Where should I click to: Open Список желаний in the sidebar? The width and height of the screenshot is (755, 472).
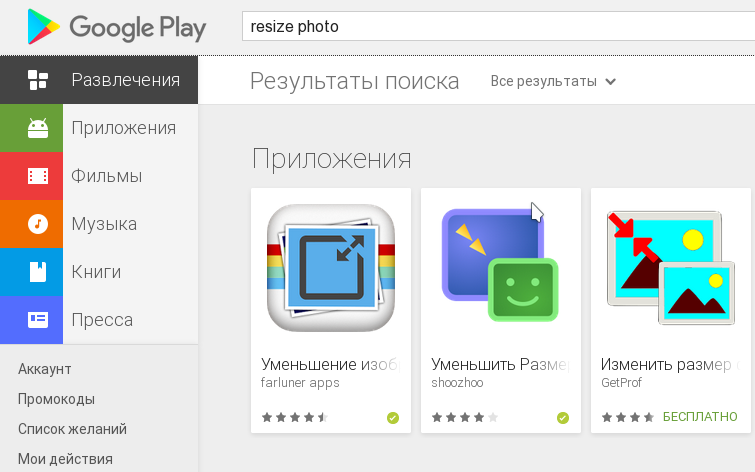[x=72, y=429]
